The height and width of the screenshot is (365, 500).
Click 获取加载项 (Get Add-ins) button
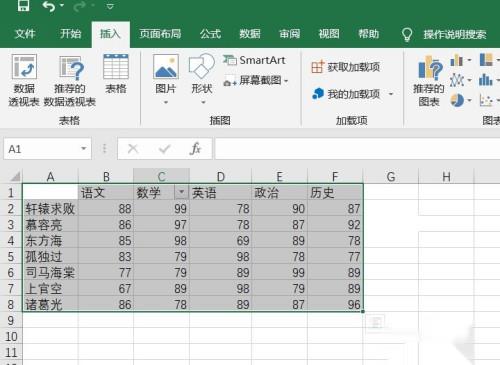click(x=346, y=67)
